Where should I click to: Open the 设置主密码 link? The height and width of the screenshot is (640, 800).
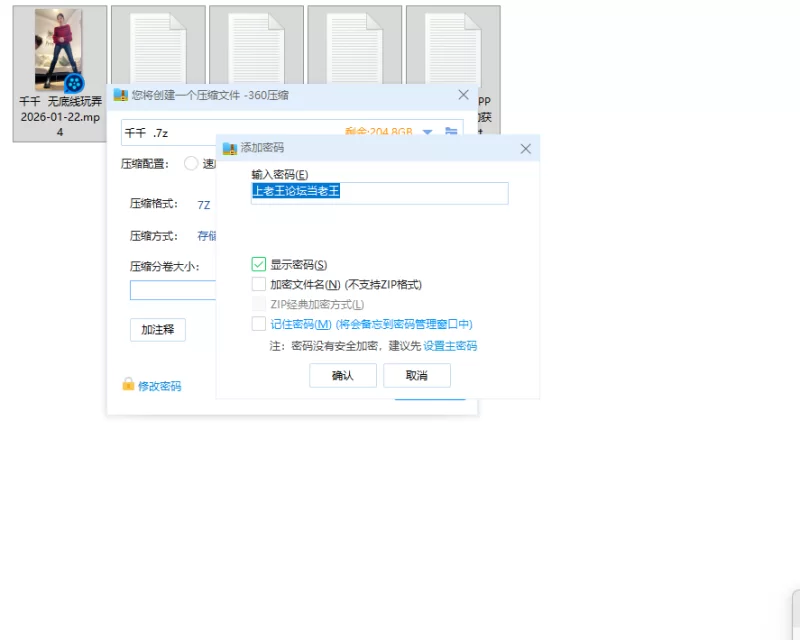pyautogui.click(x=450, y=346)
